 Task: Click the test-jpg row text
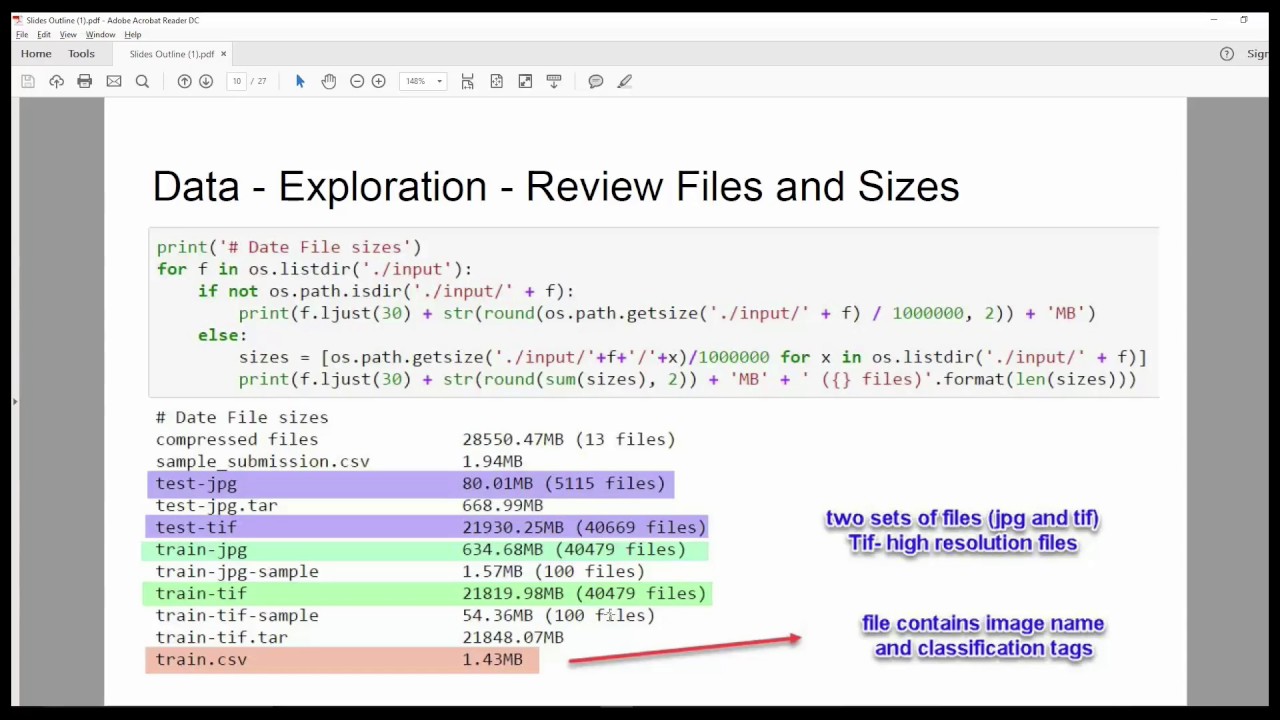click(196, 484)
